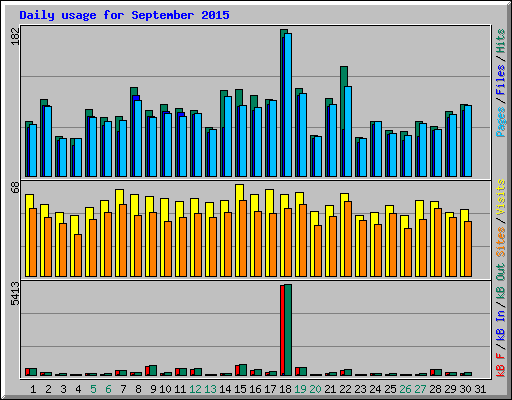Click day 9 on the x-axis

[x=153, y=389]
